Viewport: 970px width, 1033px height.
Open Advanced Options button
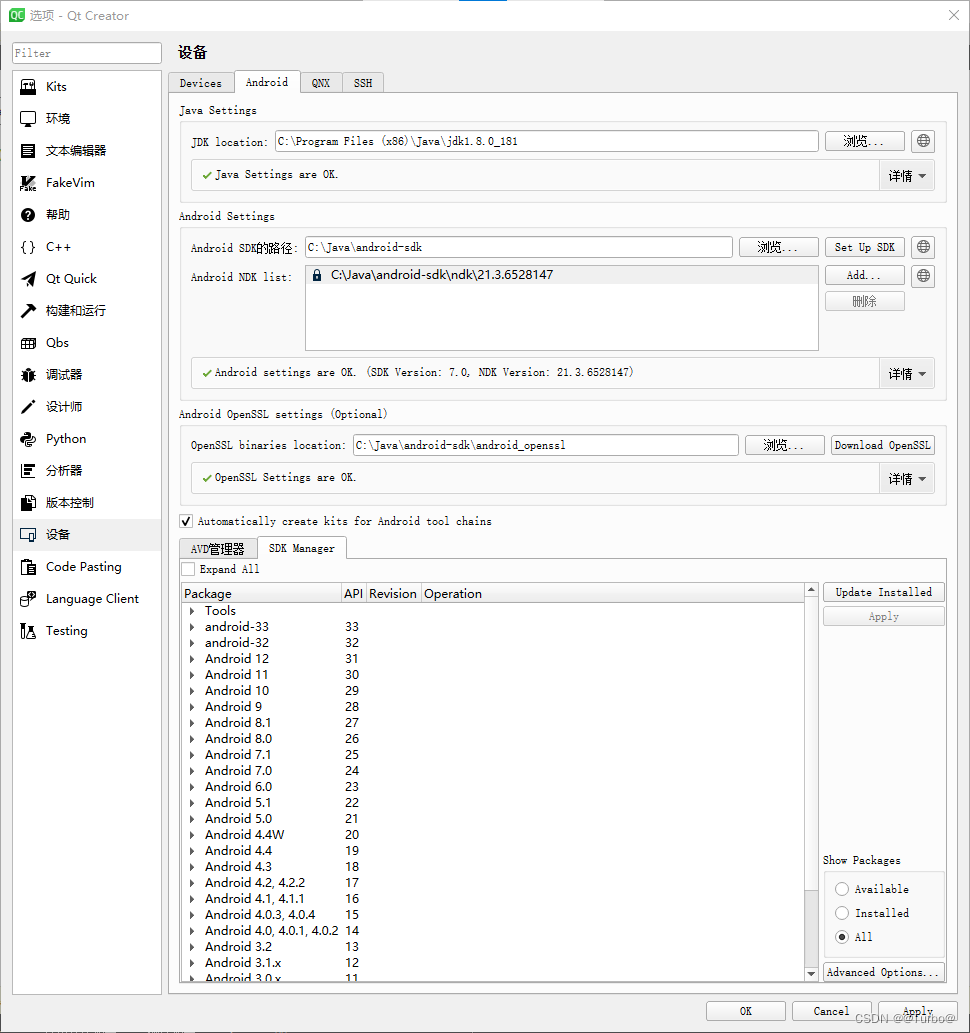coord(884,972)
